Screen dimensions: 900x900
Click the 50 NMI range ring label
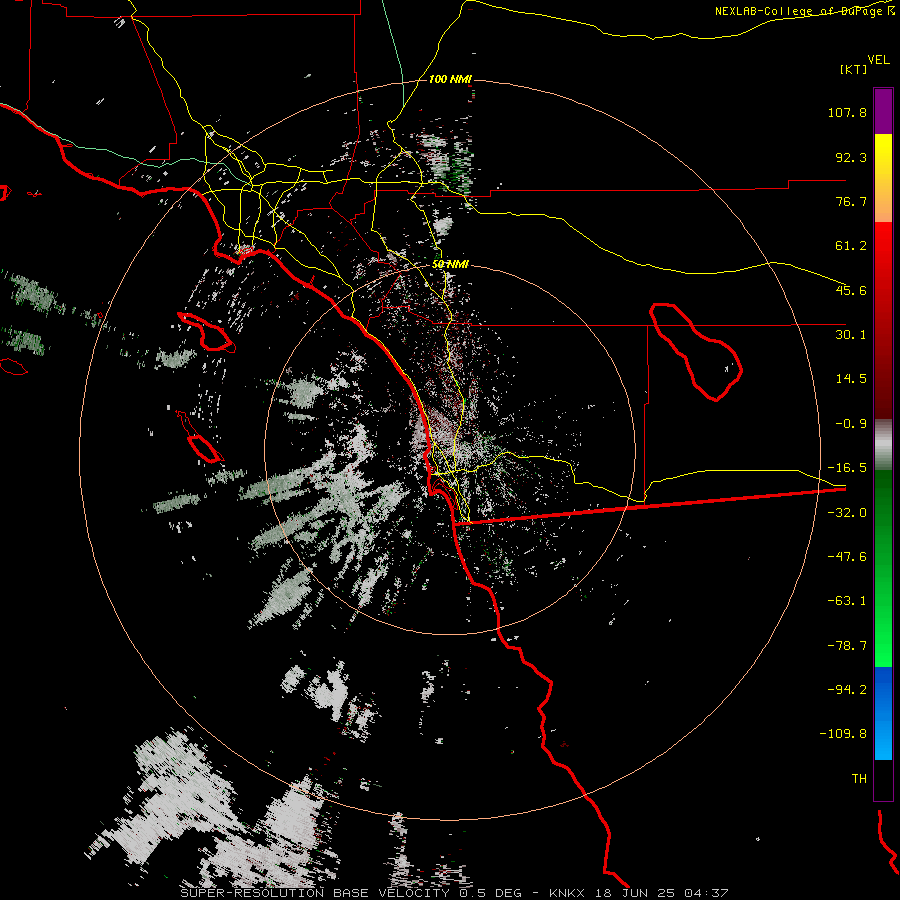[x=450, y=264]
